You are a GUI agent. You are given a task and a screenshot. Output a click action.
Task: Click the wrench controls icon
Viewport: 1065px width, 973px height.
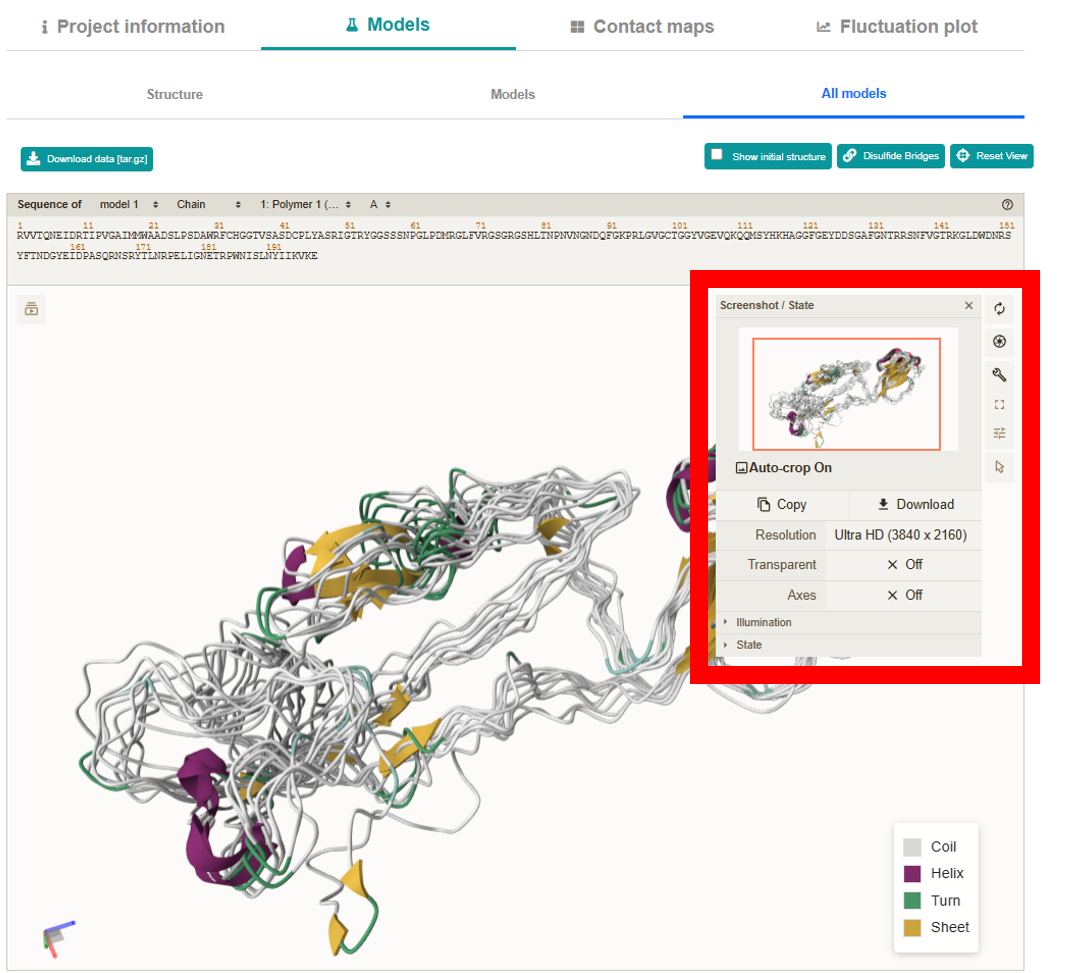(x=999, y=374)
